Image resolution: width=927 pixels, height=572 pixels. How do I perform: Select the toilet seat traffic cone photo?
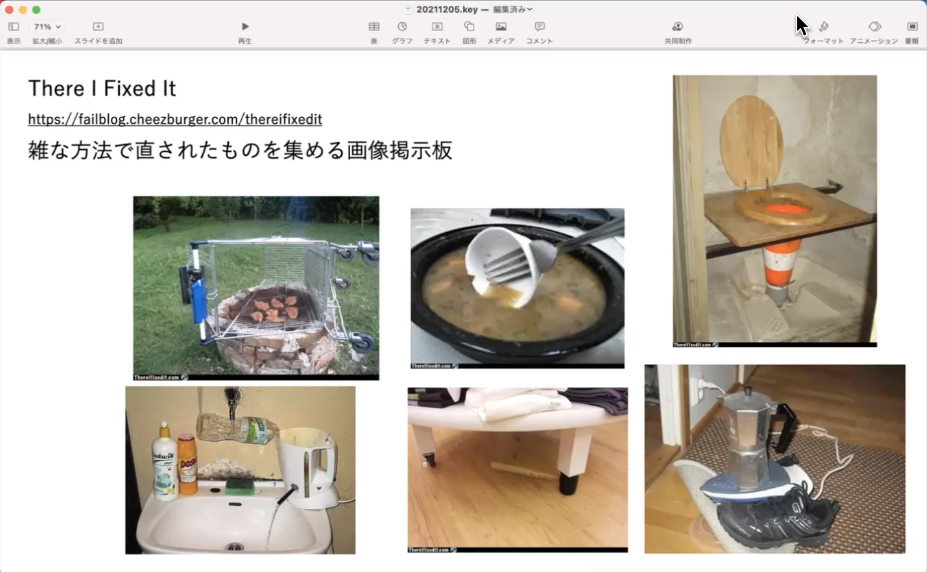click(x=774, y=210)
